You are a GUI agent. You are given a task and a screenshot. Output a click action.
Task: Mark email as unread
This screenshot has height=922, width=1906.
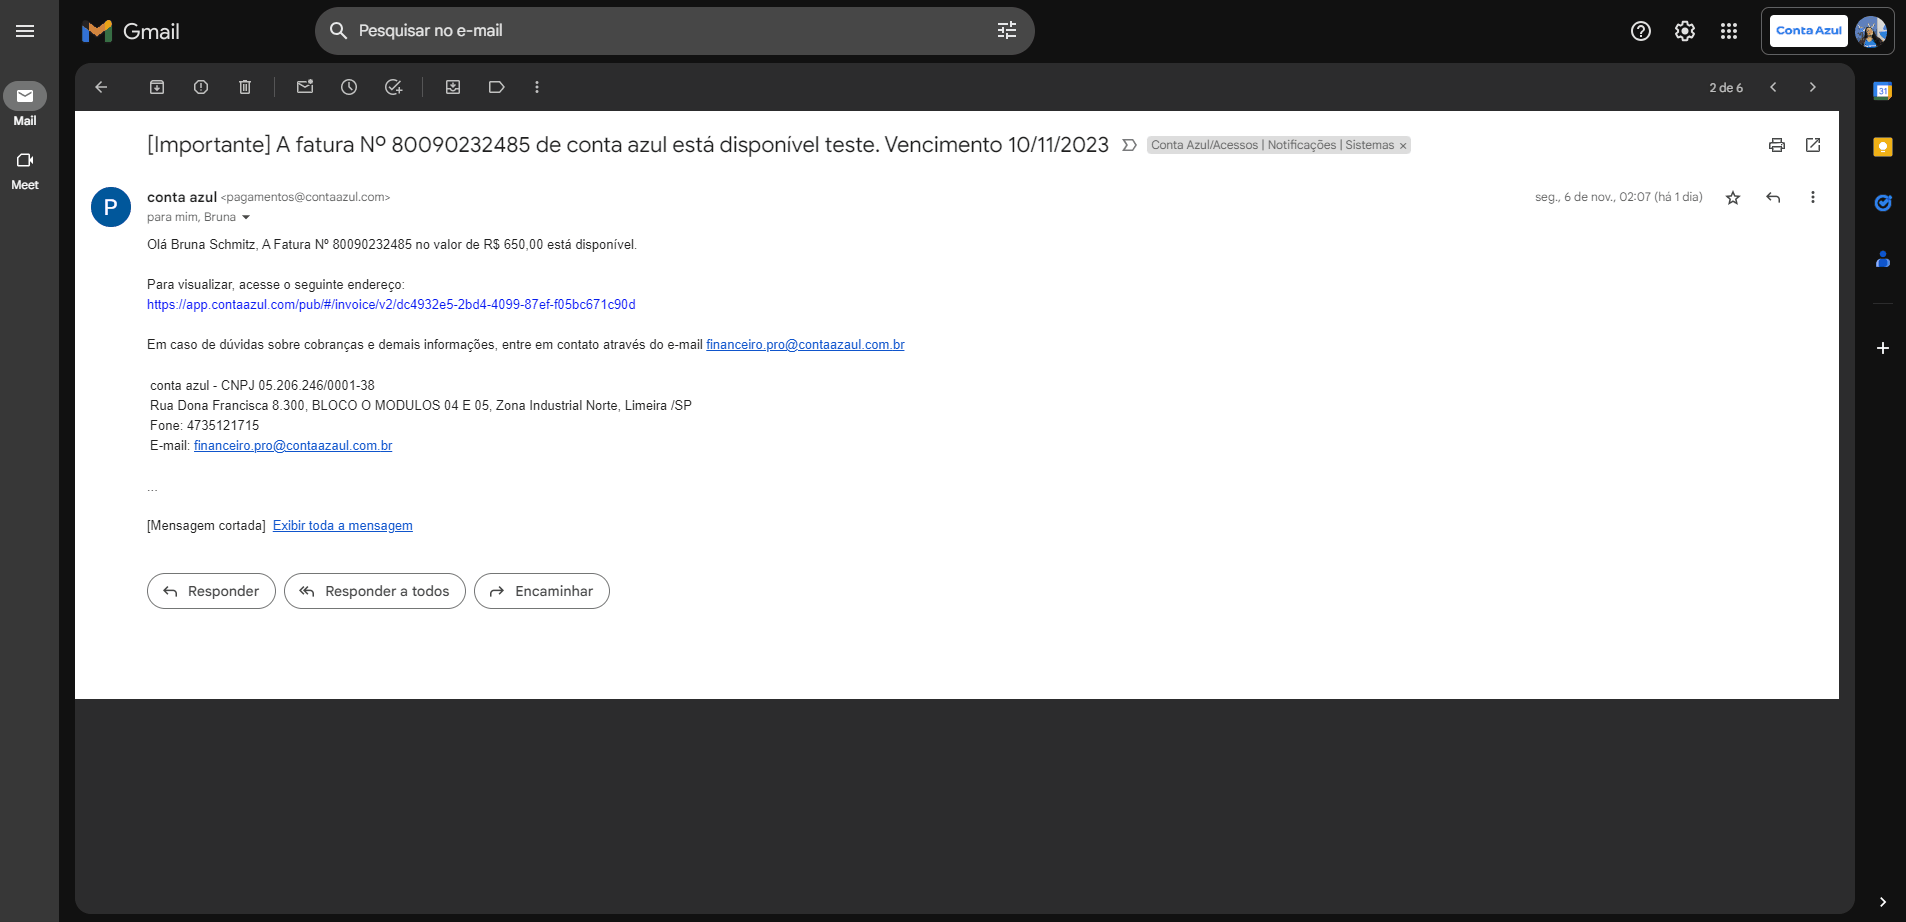tap(305, 87)
